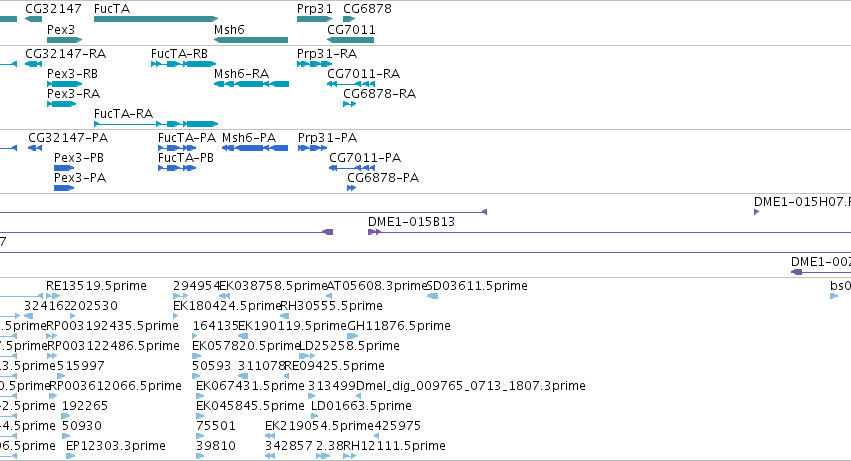Select EST EK038758.5prime label
The height and width of the screenshot is (461, 851).
click(274, 286)
